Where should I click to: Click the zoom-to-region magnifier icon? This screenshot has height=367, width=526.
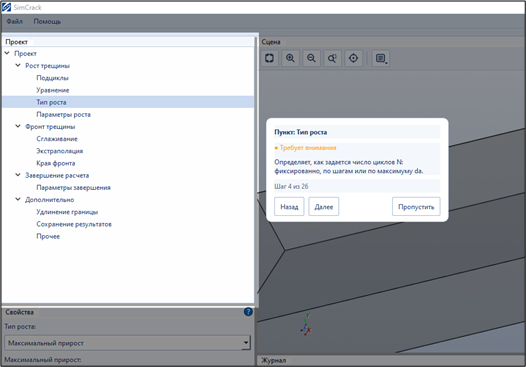(332, 58)
